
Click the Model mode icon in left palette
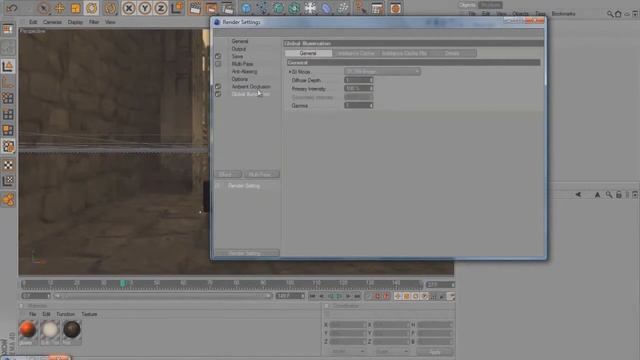coord(8,66)
